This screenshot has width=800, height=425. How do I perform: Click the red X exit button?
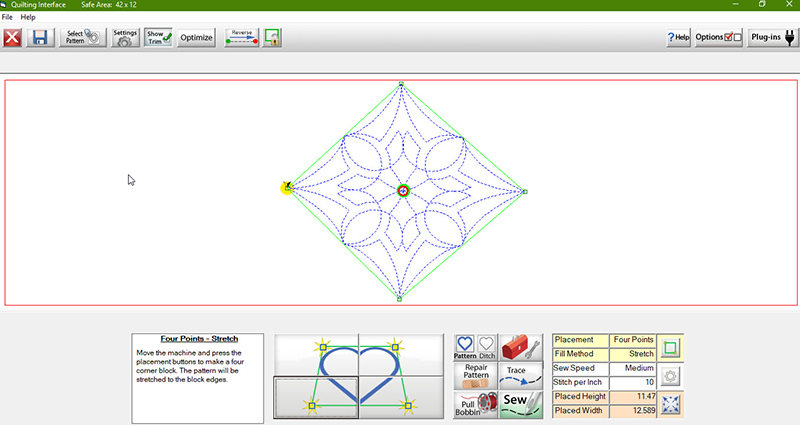point(13,38)
